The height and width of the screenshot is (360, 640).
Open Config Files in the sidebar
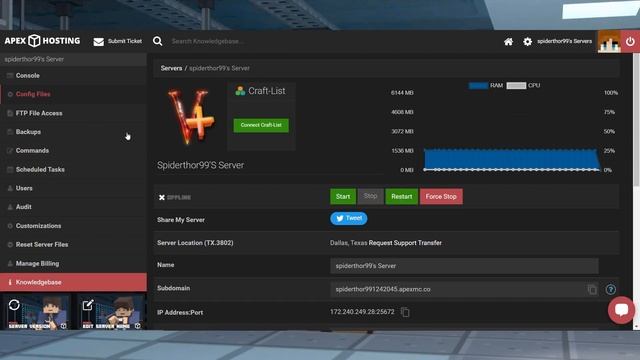click(x=73, y=94)
